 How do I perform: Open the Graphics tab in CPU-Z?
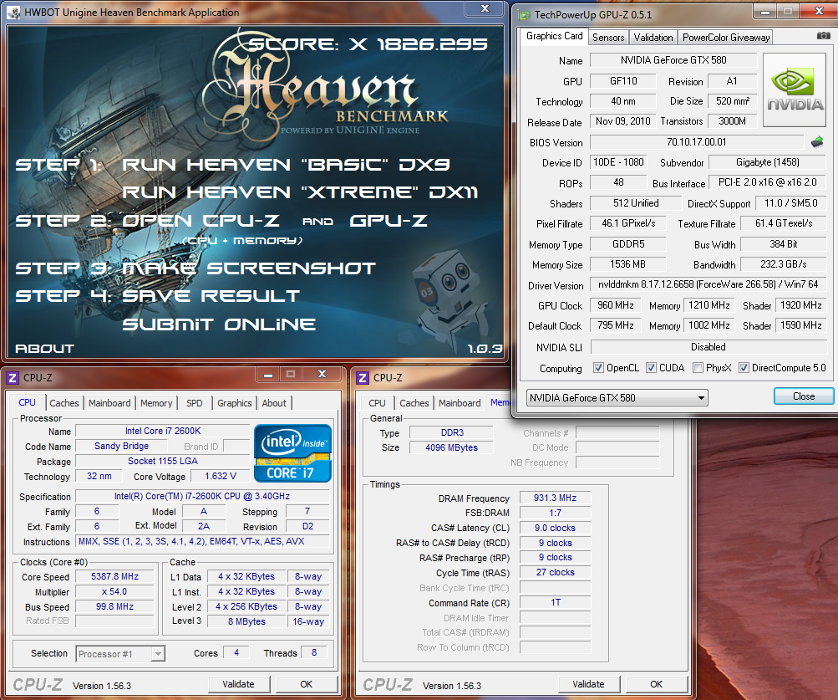click(x=234, y=403)
